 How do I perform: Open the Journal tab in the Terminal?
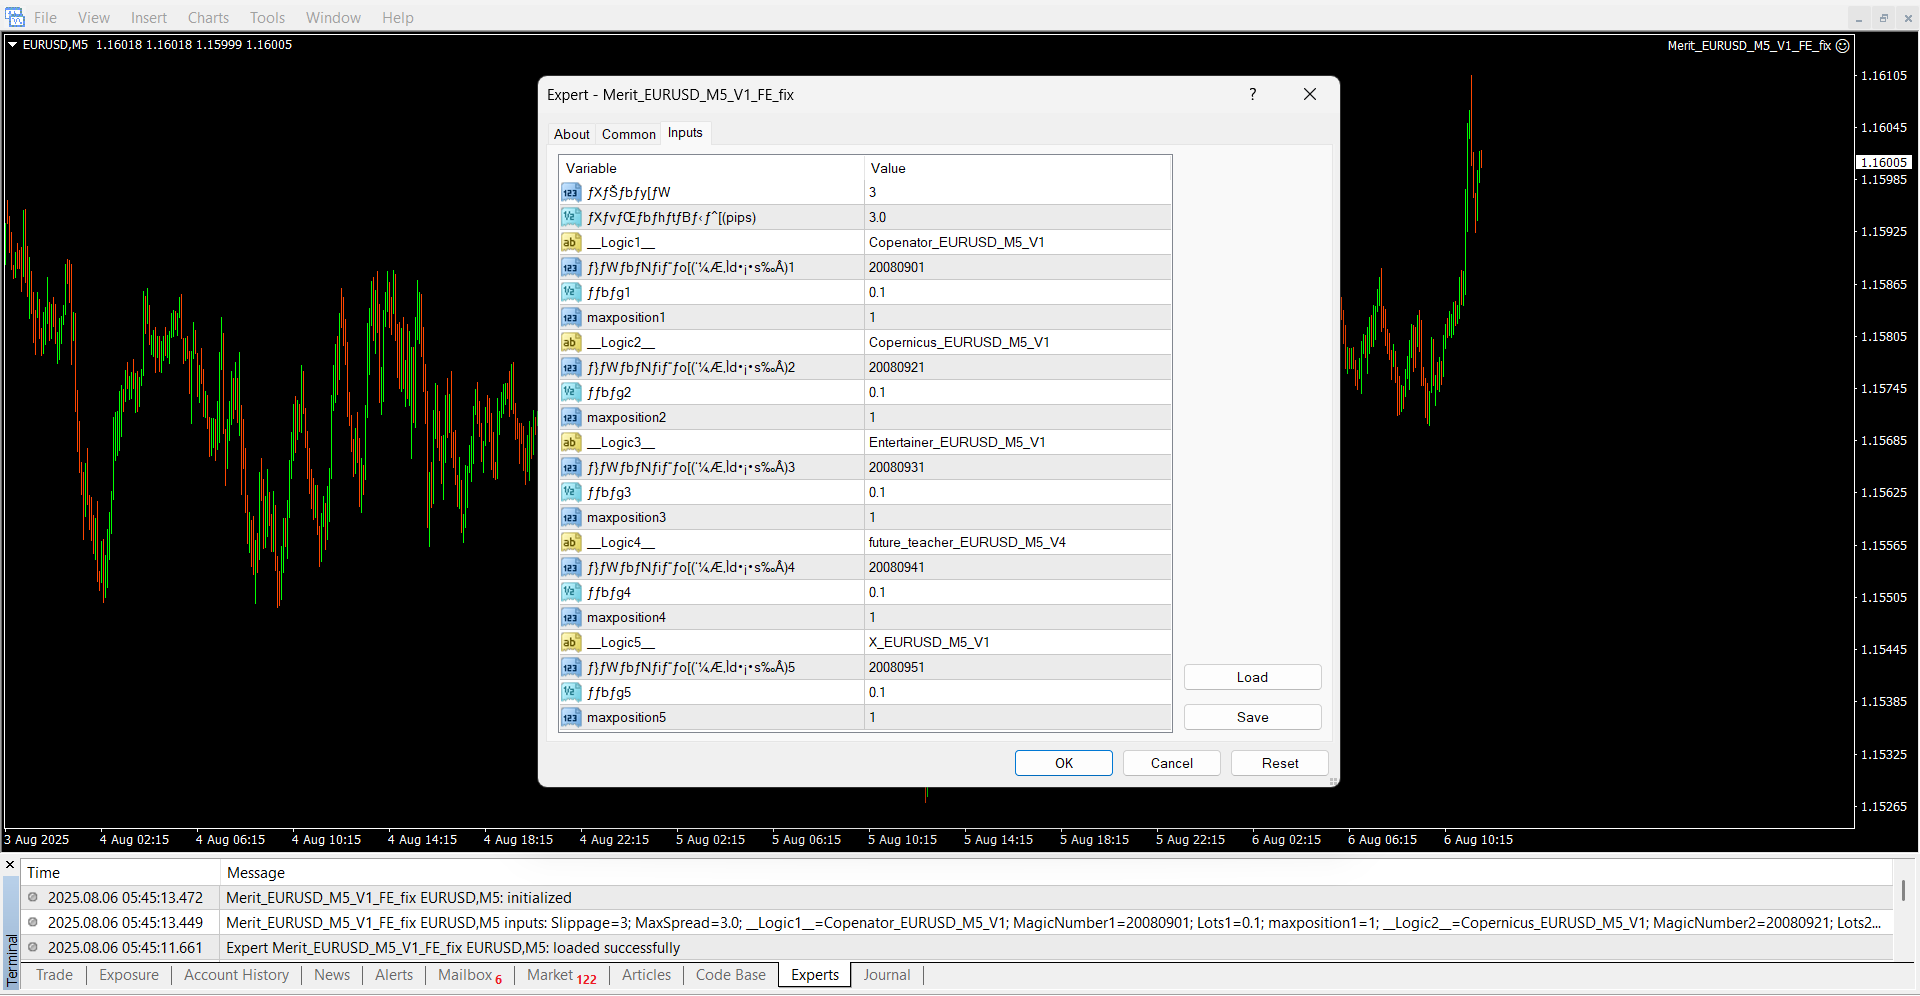(x=886, y=975)
